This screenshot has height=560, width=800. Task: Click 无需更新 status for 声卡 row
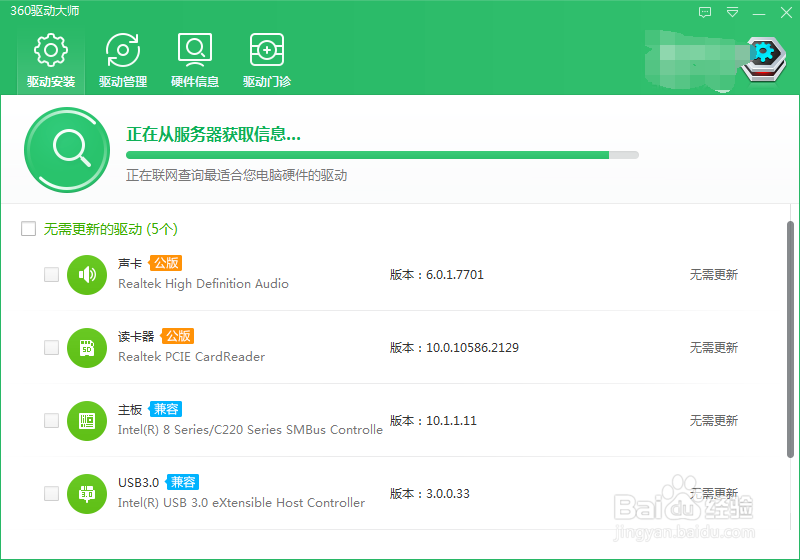point(714,275)
